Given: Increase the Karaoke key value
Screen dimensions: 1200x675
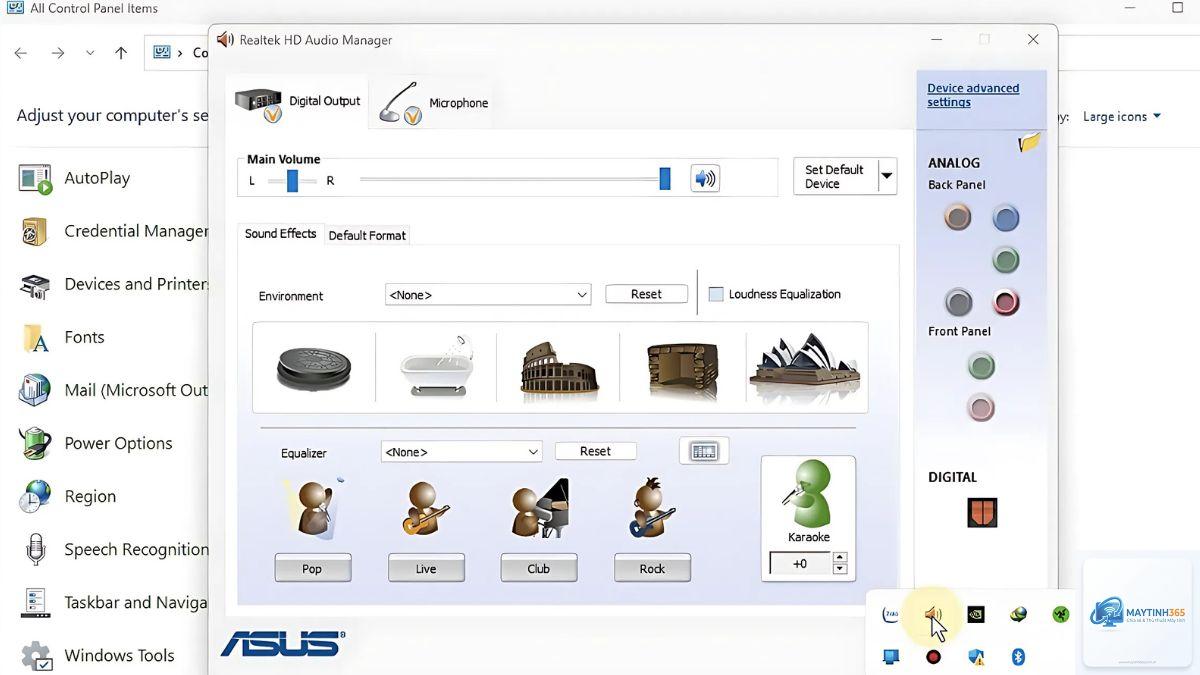Looking at the screenshot, I should [840, 557].
